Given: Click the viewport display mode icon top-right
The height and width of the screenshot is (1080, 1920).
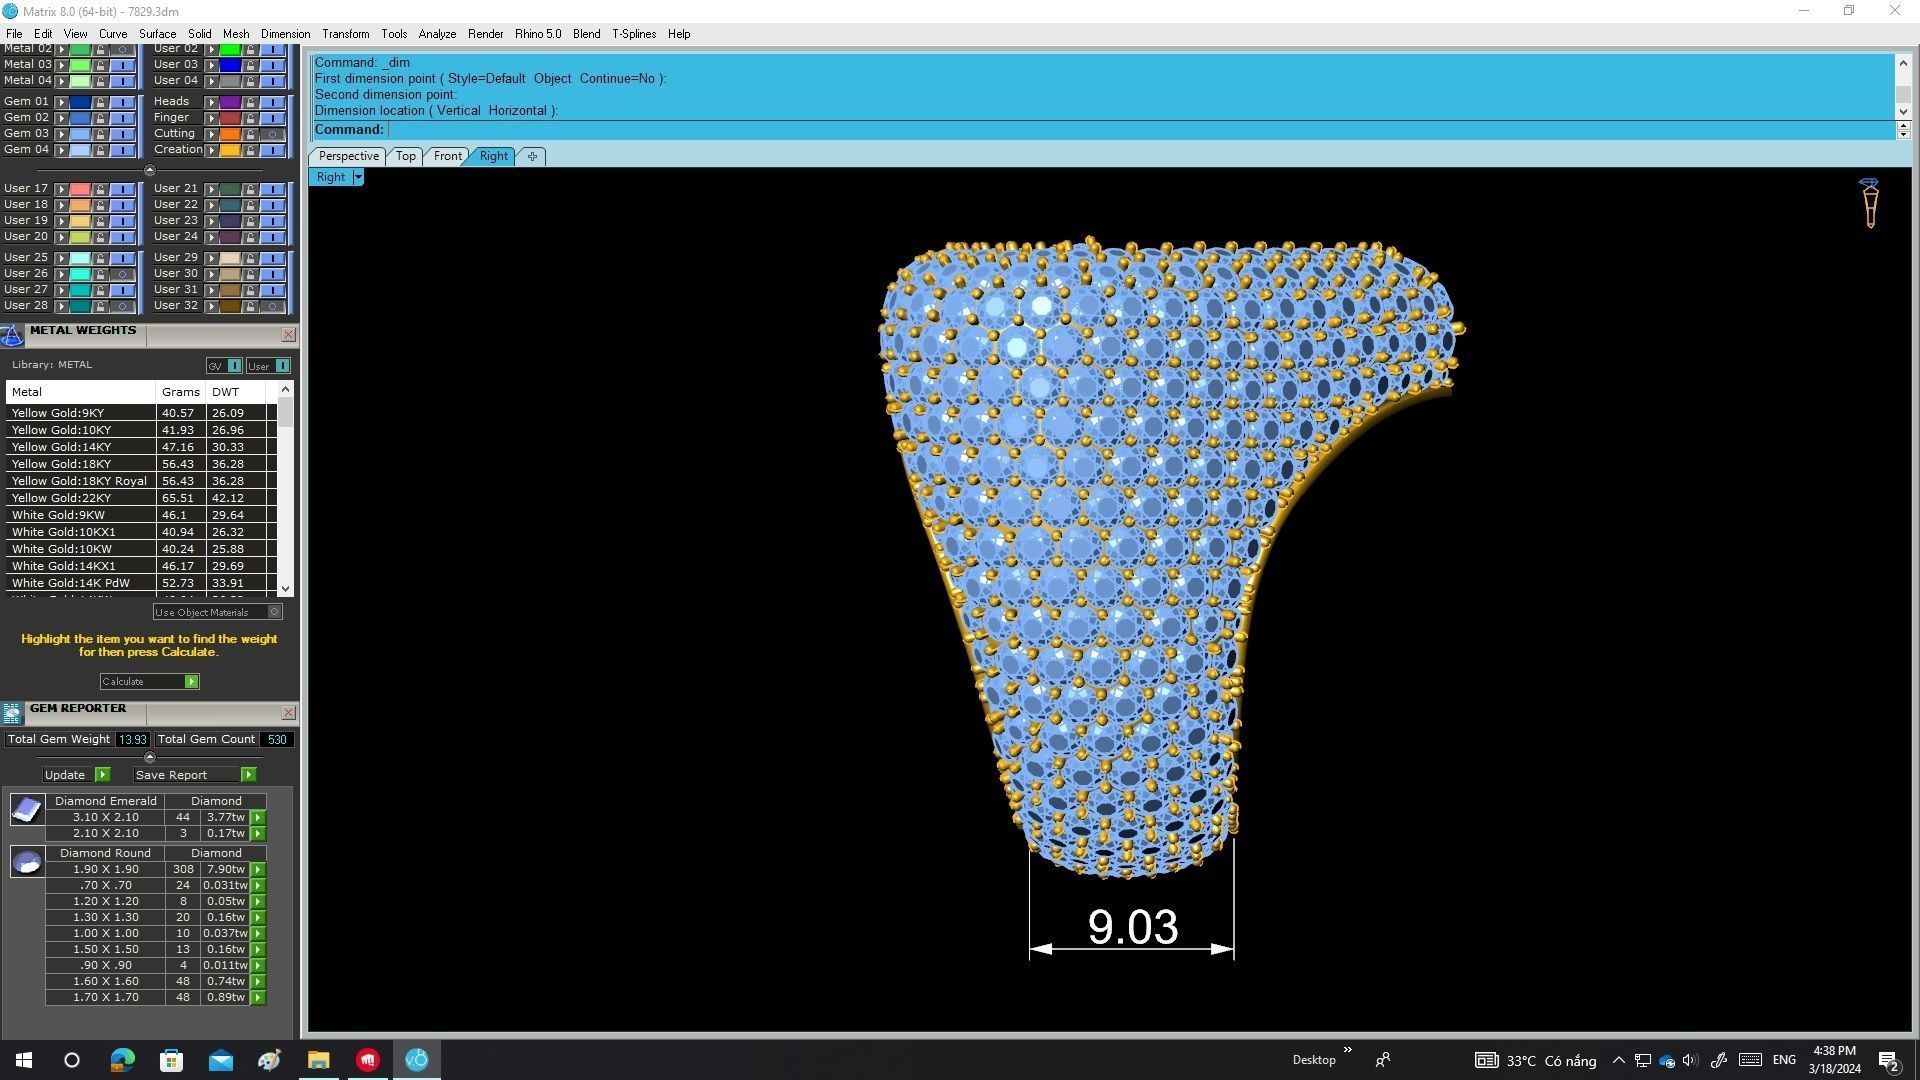Looking at the screenshot, I should [1869, 203].
